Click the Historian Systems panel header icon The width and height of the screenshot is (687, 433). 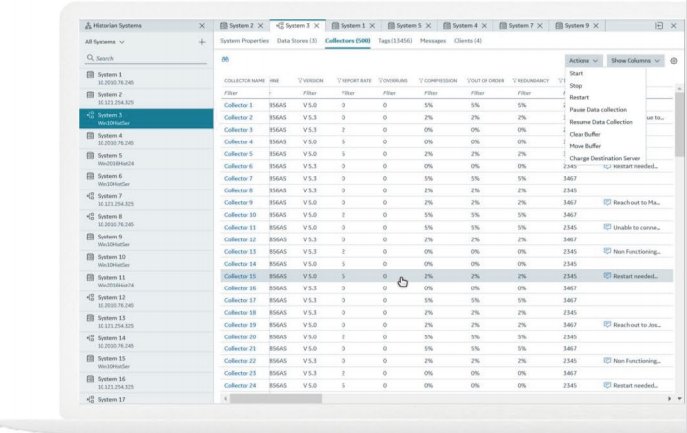(x=88, y=26)
